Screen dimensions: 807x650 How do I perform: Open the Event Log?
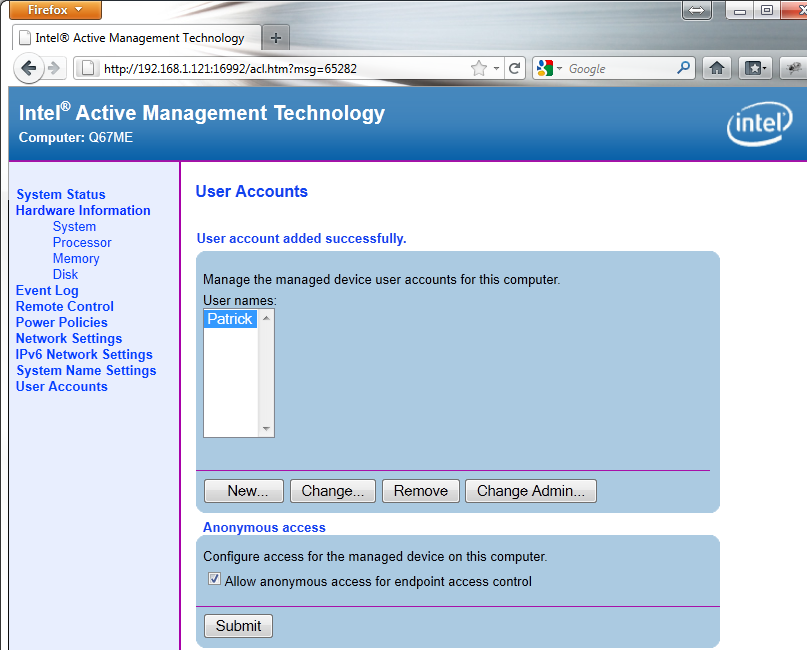pyautogui.click(x=47, y=291)
